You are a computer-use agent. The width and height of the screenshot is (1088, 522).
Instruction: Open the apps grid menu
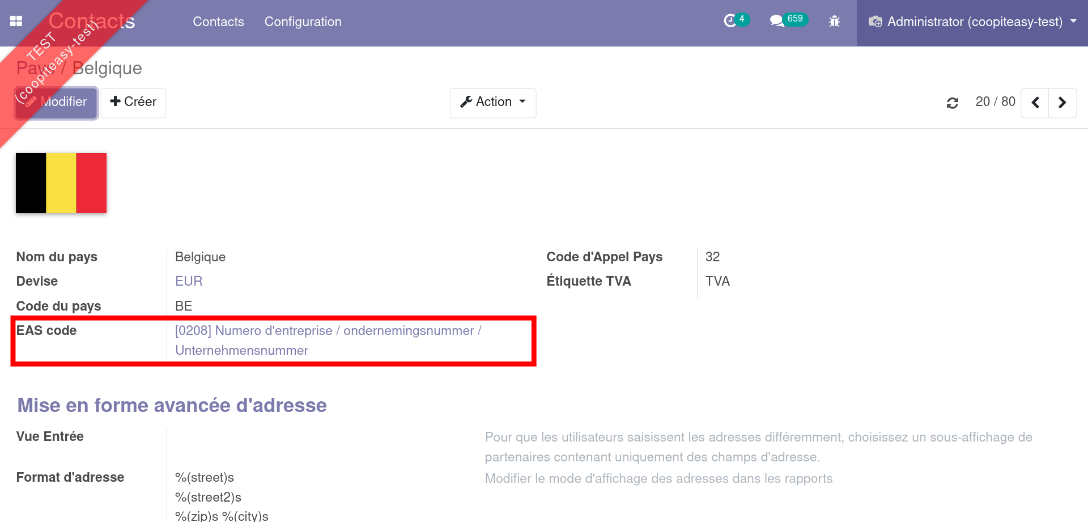coord(17,21)
